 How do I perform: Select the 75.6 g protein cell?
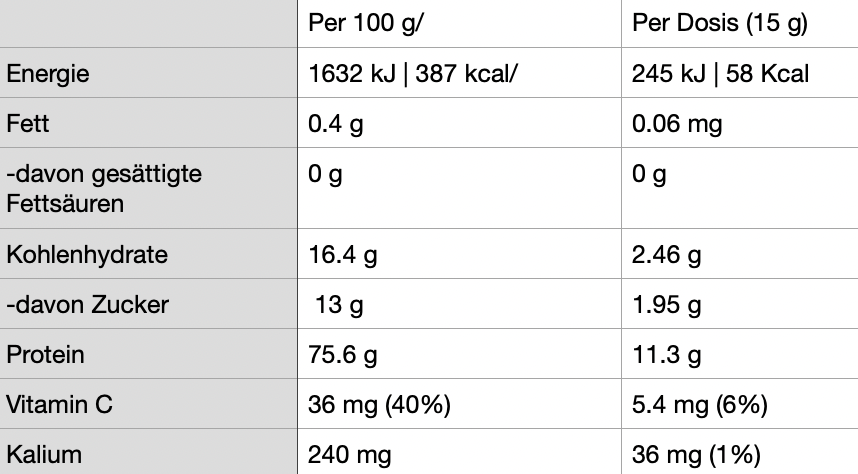pos(460,354)
